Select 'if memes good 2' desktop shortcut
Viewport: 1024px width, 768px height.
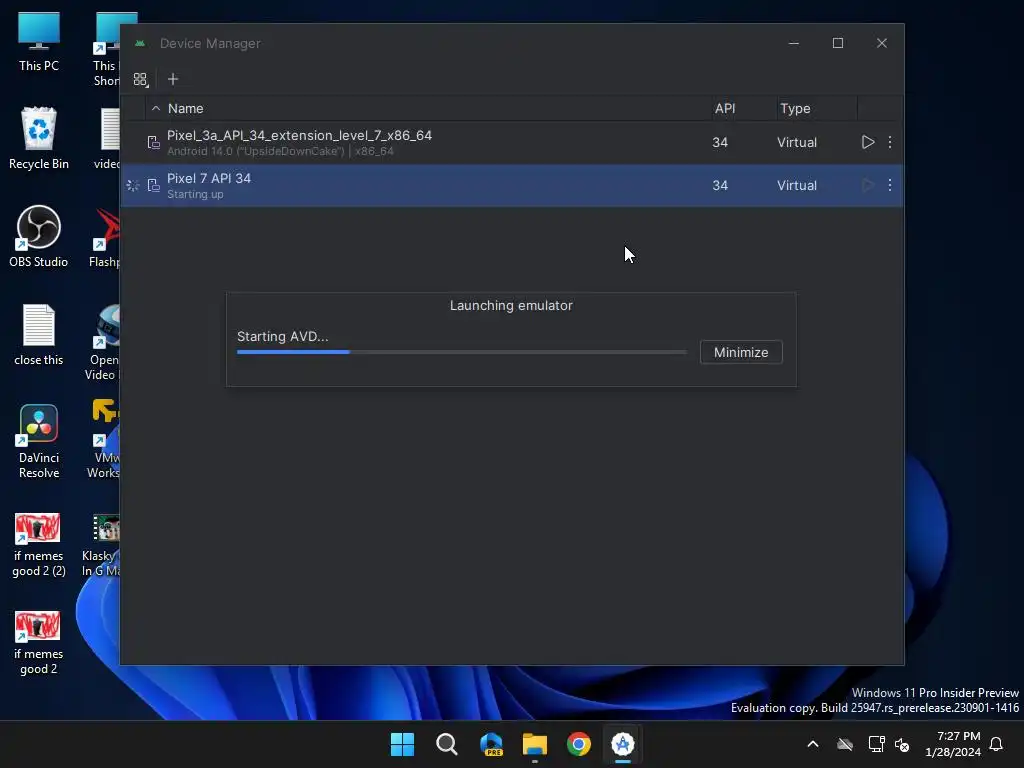pos(39,643)
